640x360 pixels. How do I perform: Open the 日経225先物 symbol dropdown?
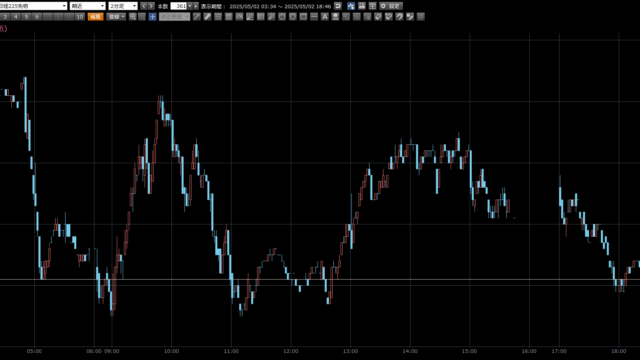[x=33, y=6]
